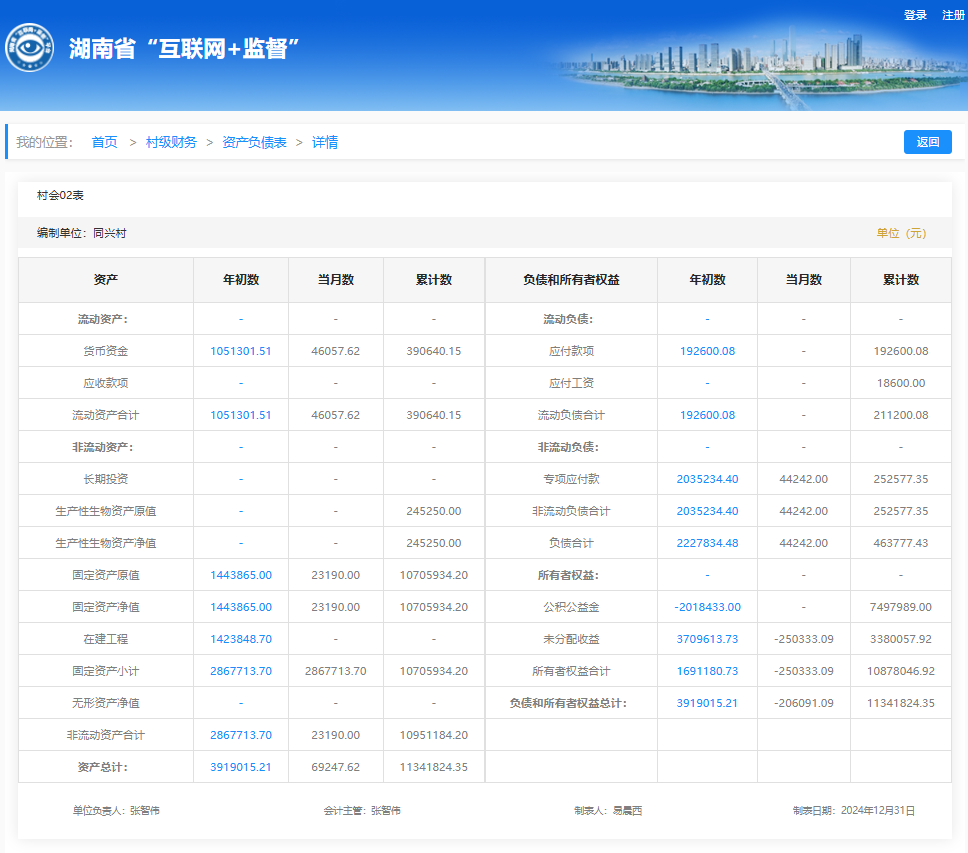This screenshot has height=853, width=968.
Task: Select 货币资金 cumulative value 390640.15
Action: 433,351
